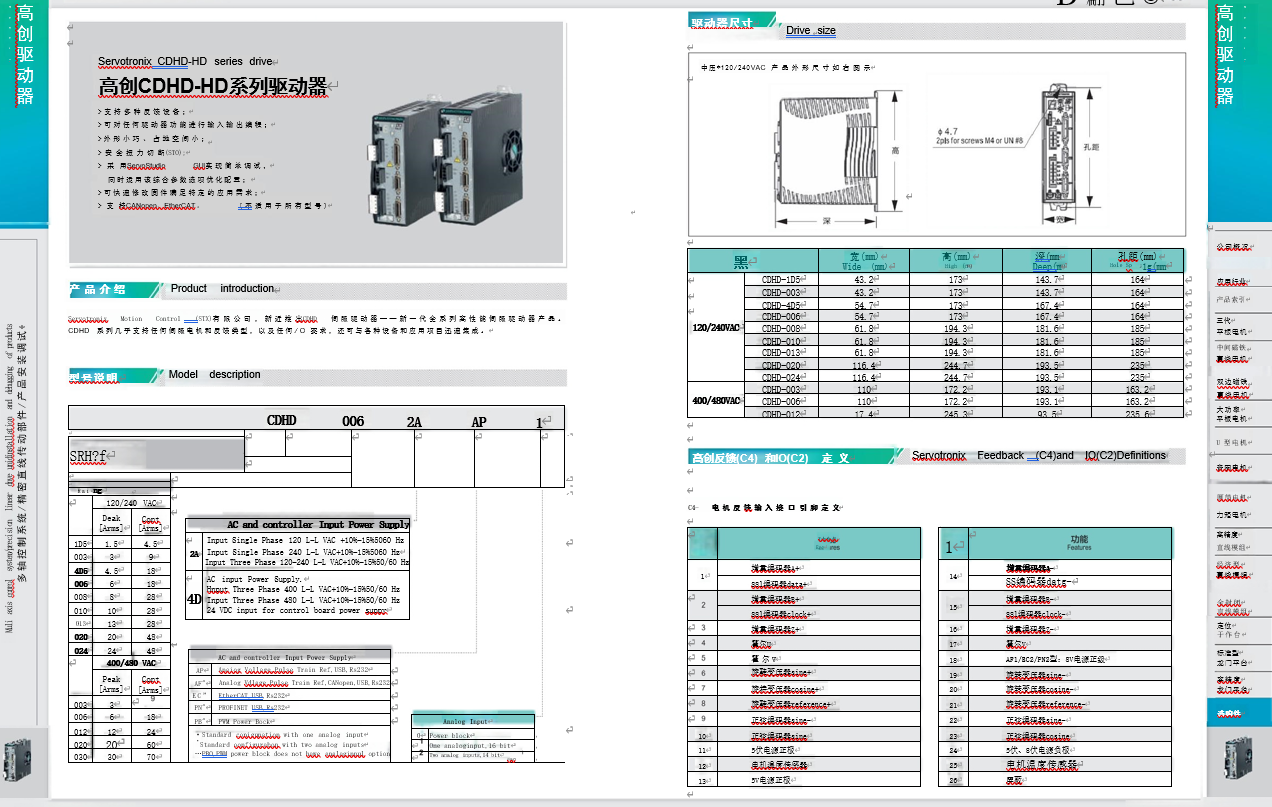The width and height of the screenshot is (1272, 807).
Task: Click the "CDHD-1D5" cell in the size table
Action: (x=782, y=280)
